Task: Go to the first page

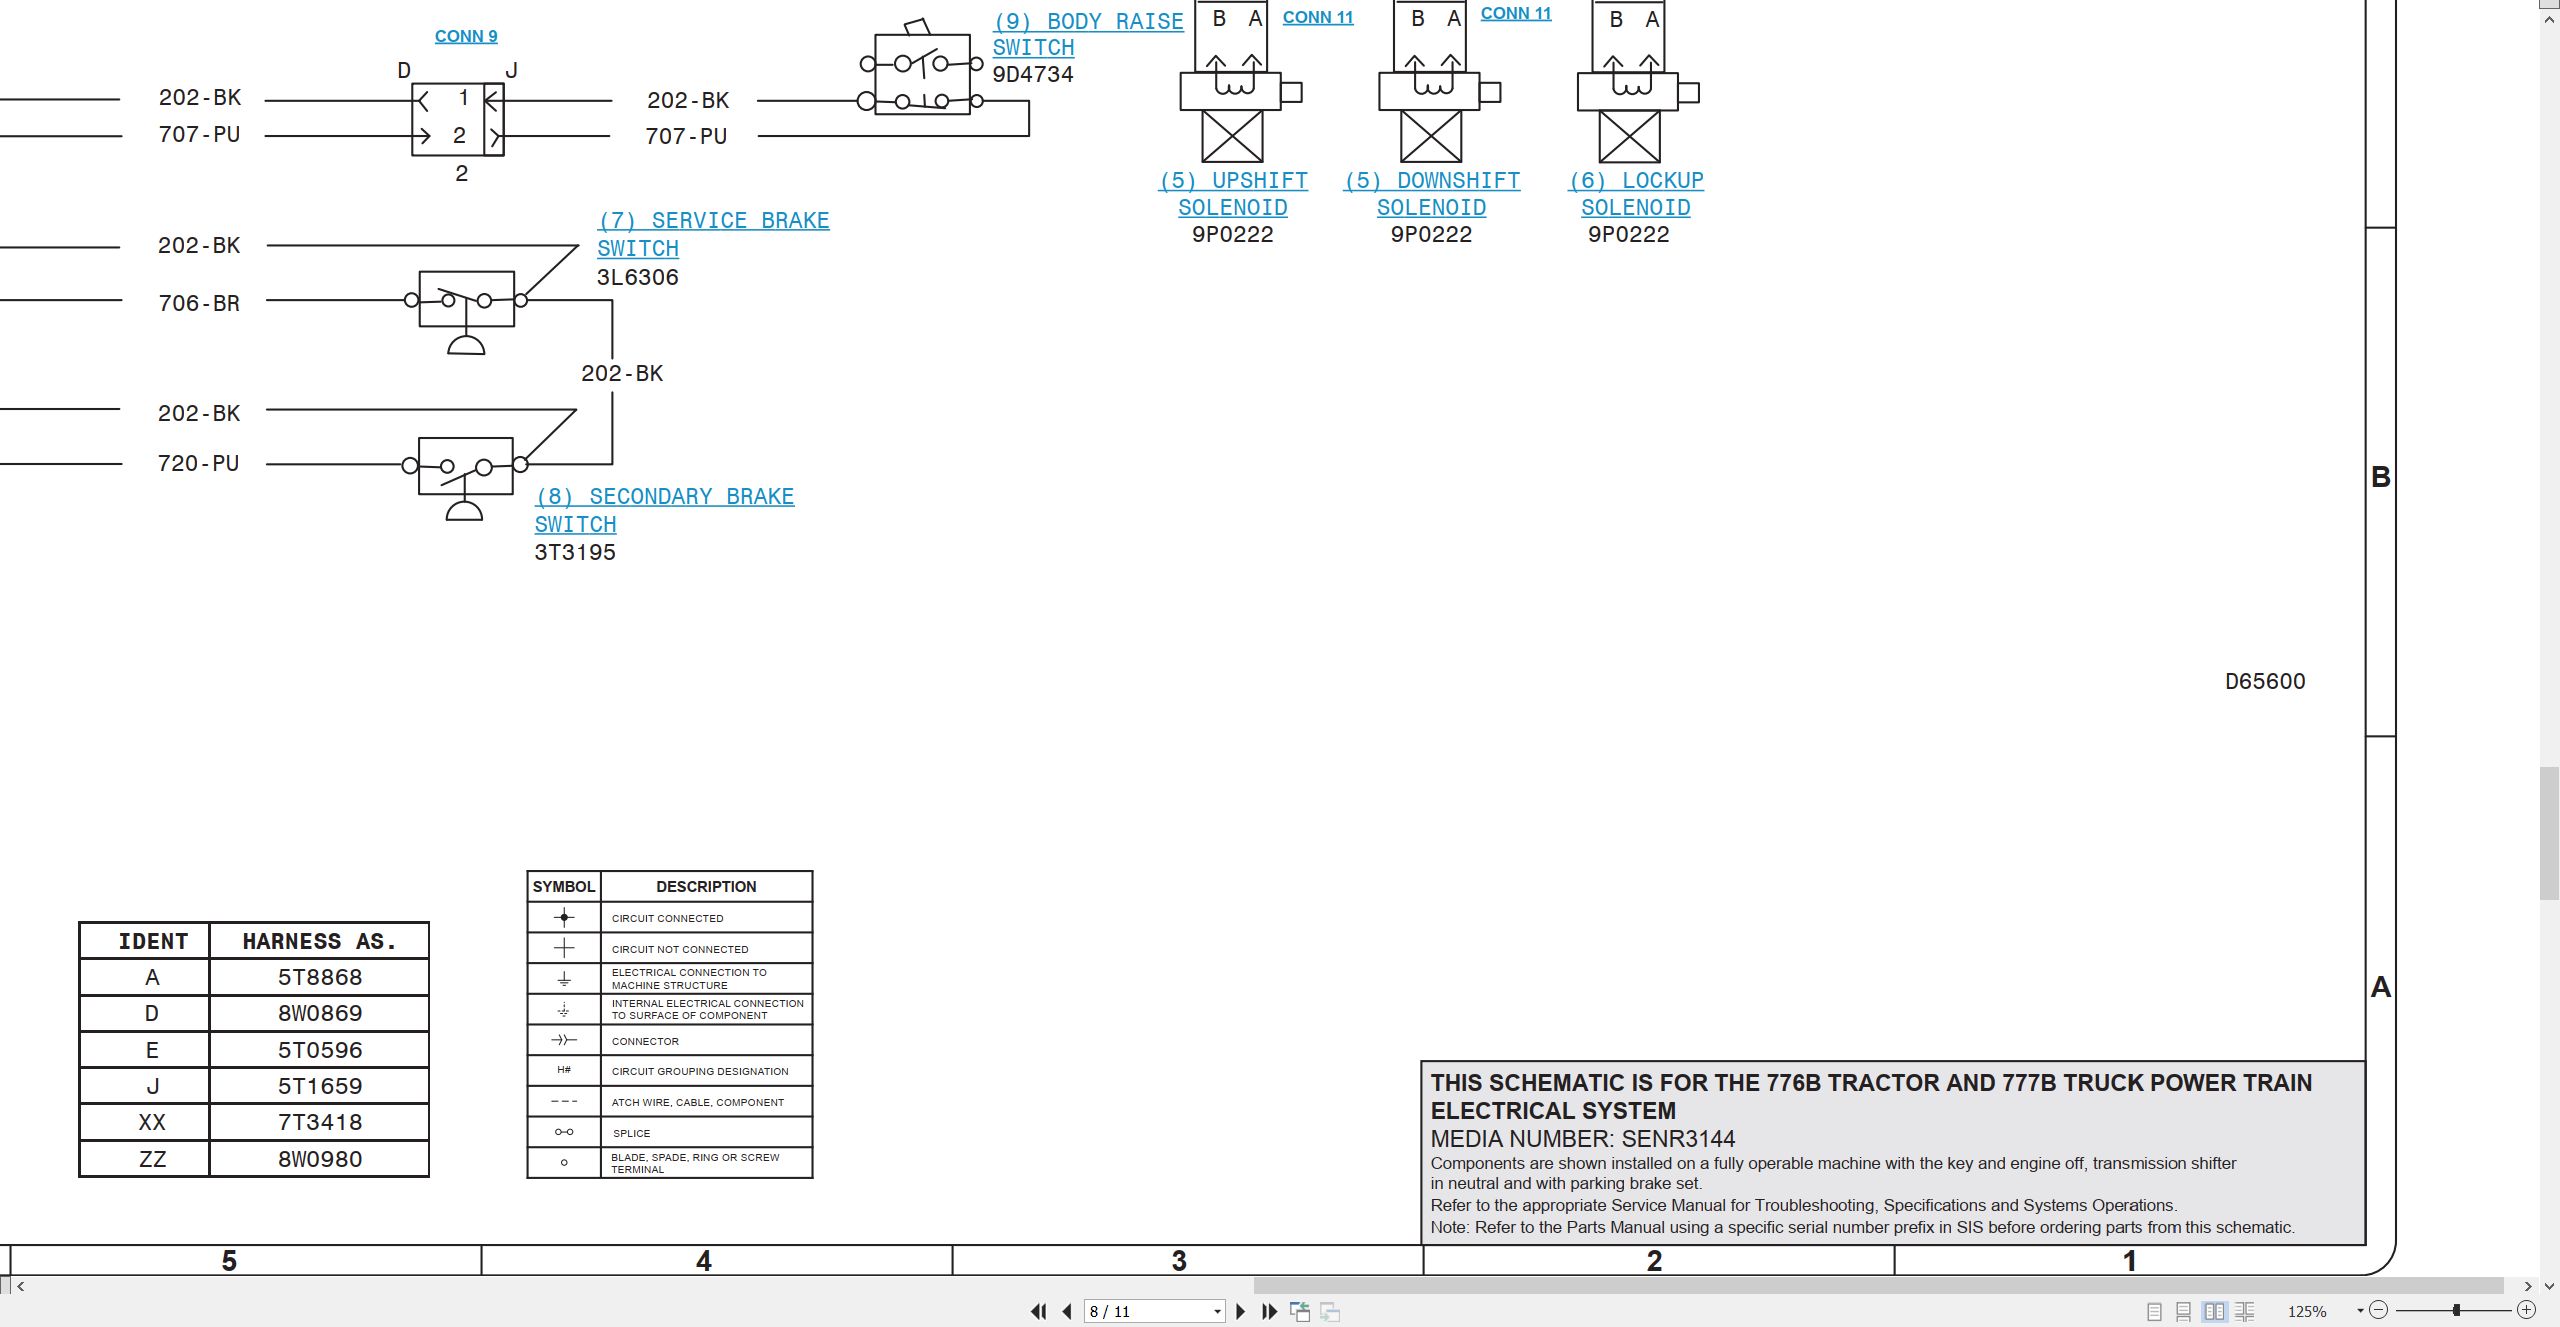Action: pos(1039,1311)
